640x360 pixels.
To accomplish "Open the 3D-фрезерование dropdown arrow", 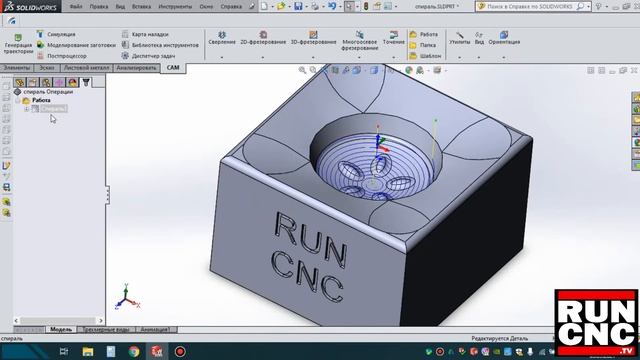I will [313, 58].
